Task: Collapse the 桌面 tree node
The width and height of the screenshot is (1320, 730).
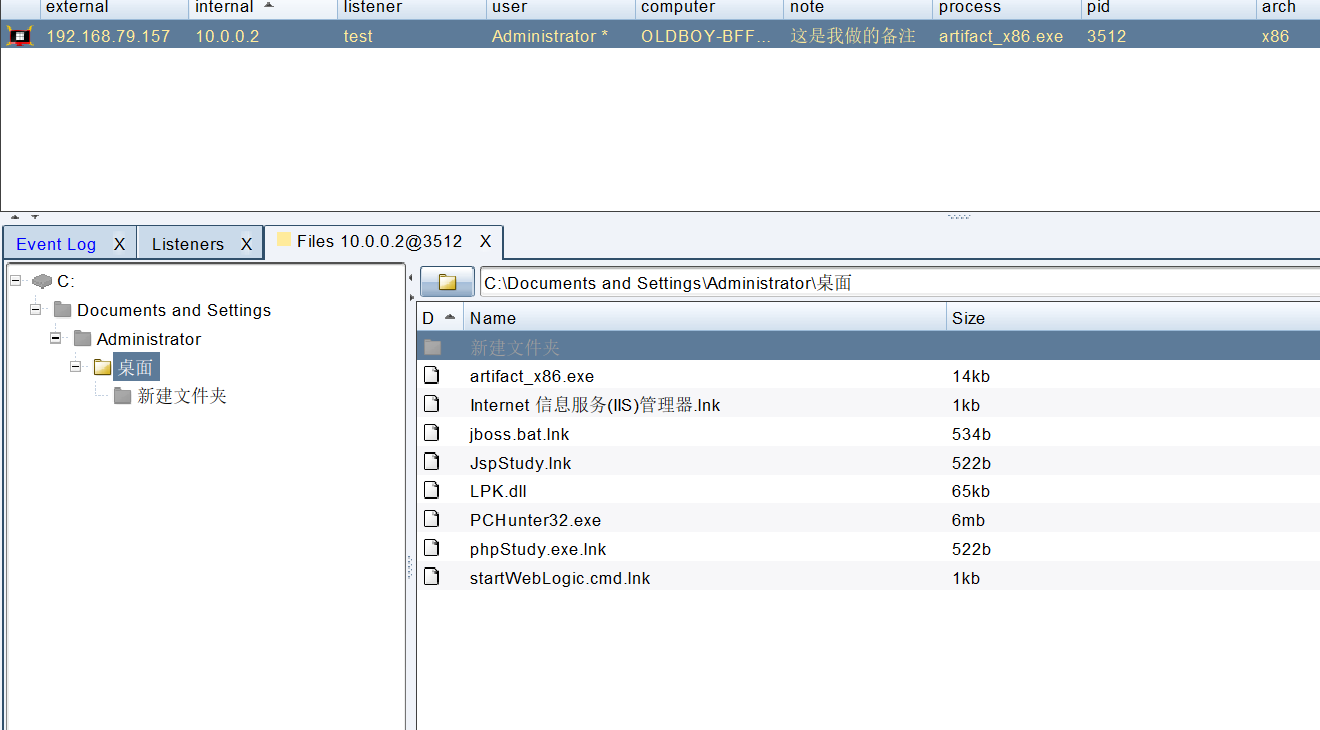Action: pos(76,366)
